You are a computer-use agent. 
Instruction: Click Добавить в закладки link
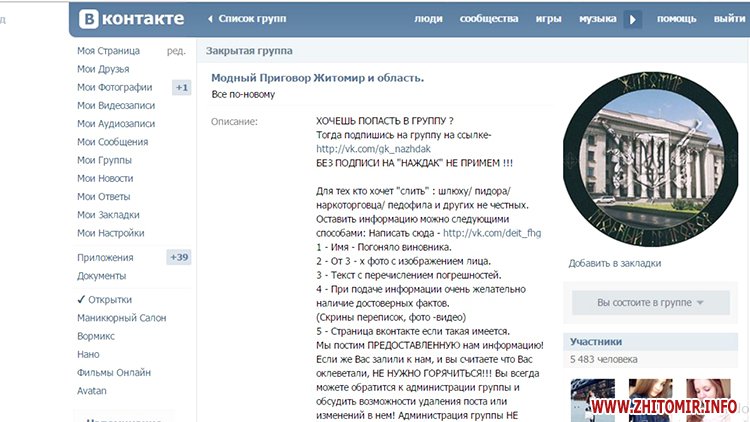(614, 263)
